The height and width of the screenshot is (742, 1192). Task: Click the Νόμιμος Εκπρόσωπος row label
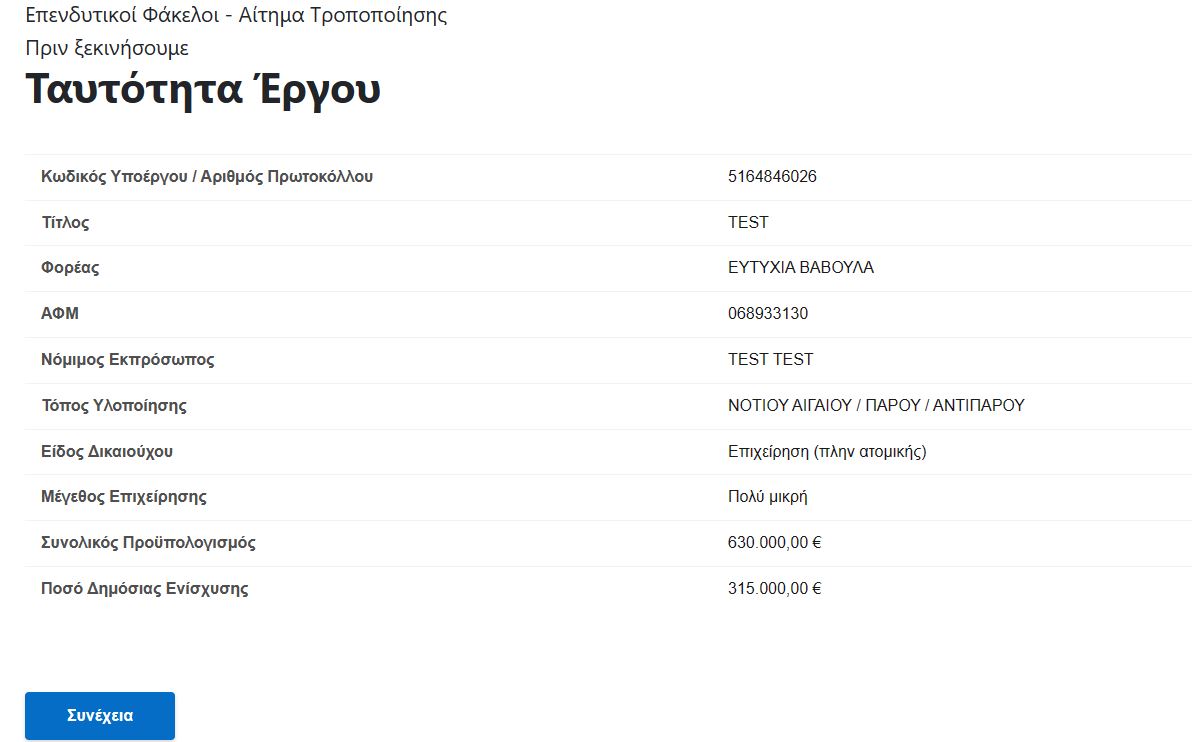click(128, 360)
